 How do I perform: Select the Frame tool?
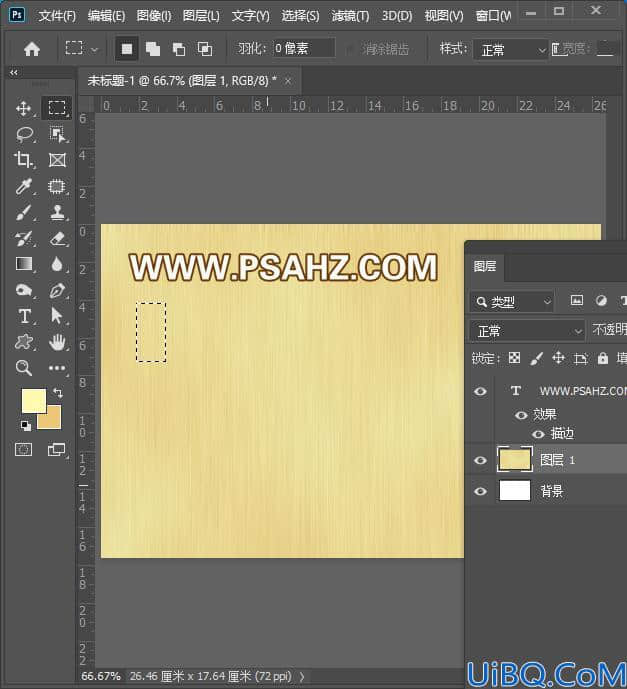[x=57, y=160]
